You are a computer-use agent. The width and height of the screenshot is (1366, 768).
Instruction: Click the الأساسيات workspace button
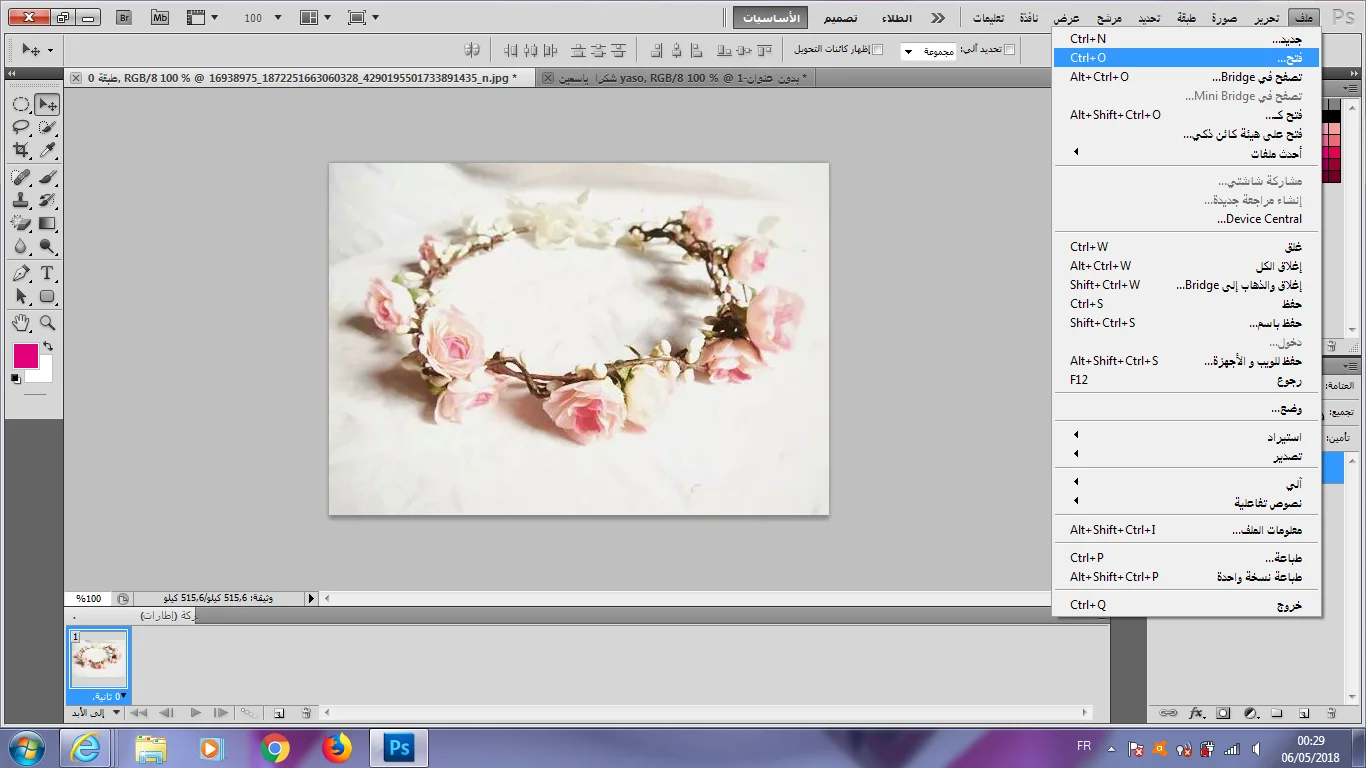[x=772, y=18]
